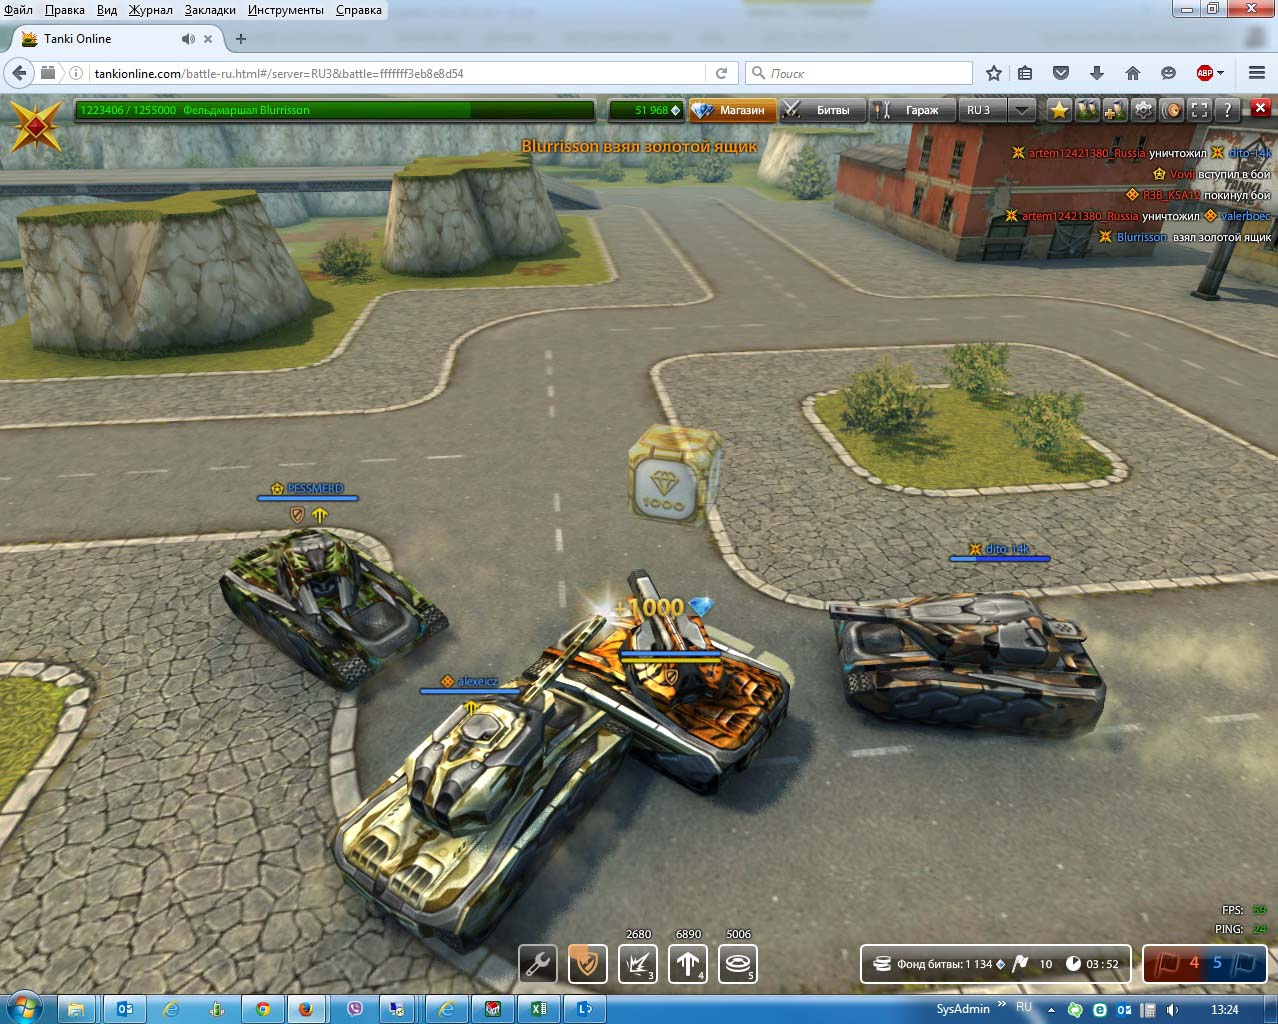The height and width of the screenshot is (1024, 1278).
Task: Click the green experience progress bar
Action: coord(335,110)
